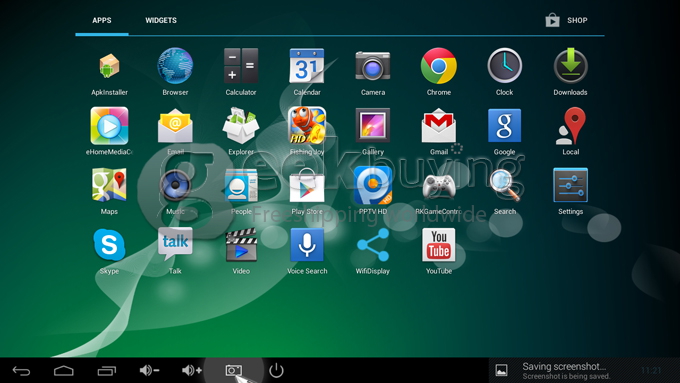Decrease volume with the speaker minus button

[149, 370]
